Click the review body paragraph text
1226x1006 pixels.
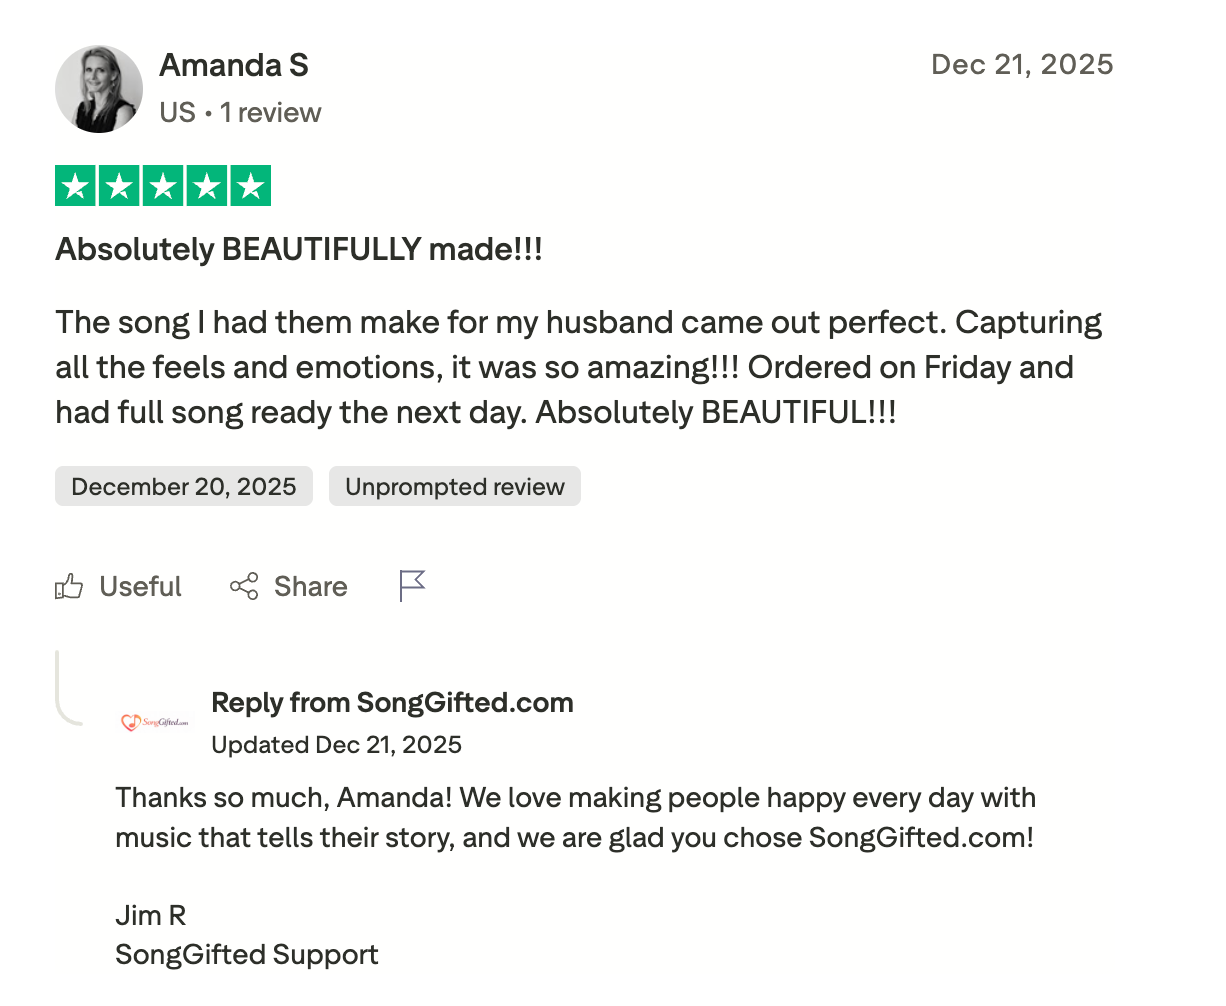pos(578,367)
